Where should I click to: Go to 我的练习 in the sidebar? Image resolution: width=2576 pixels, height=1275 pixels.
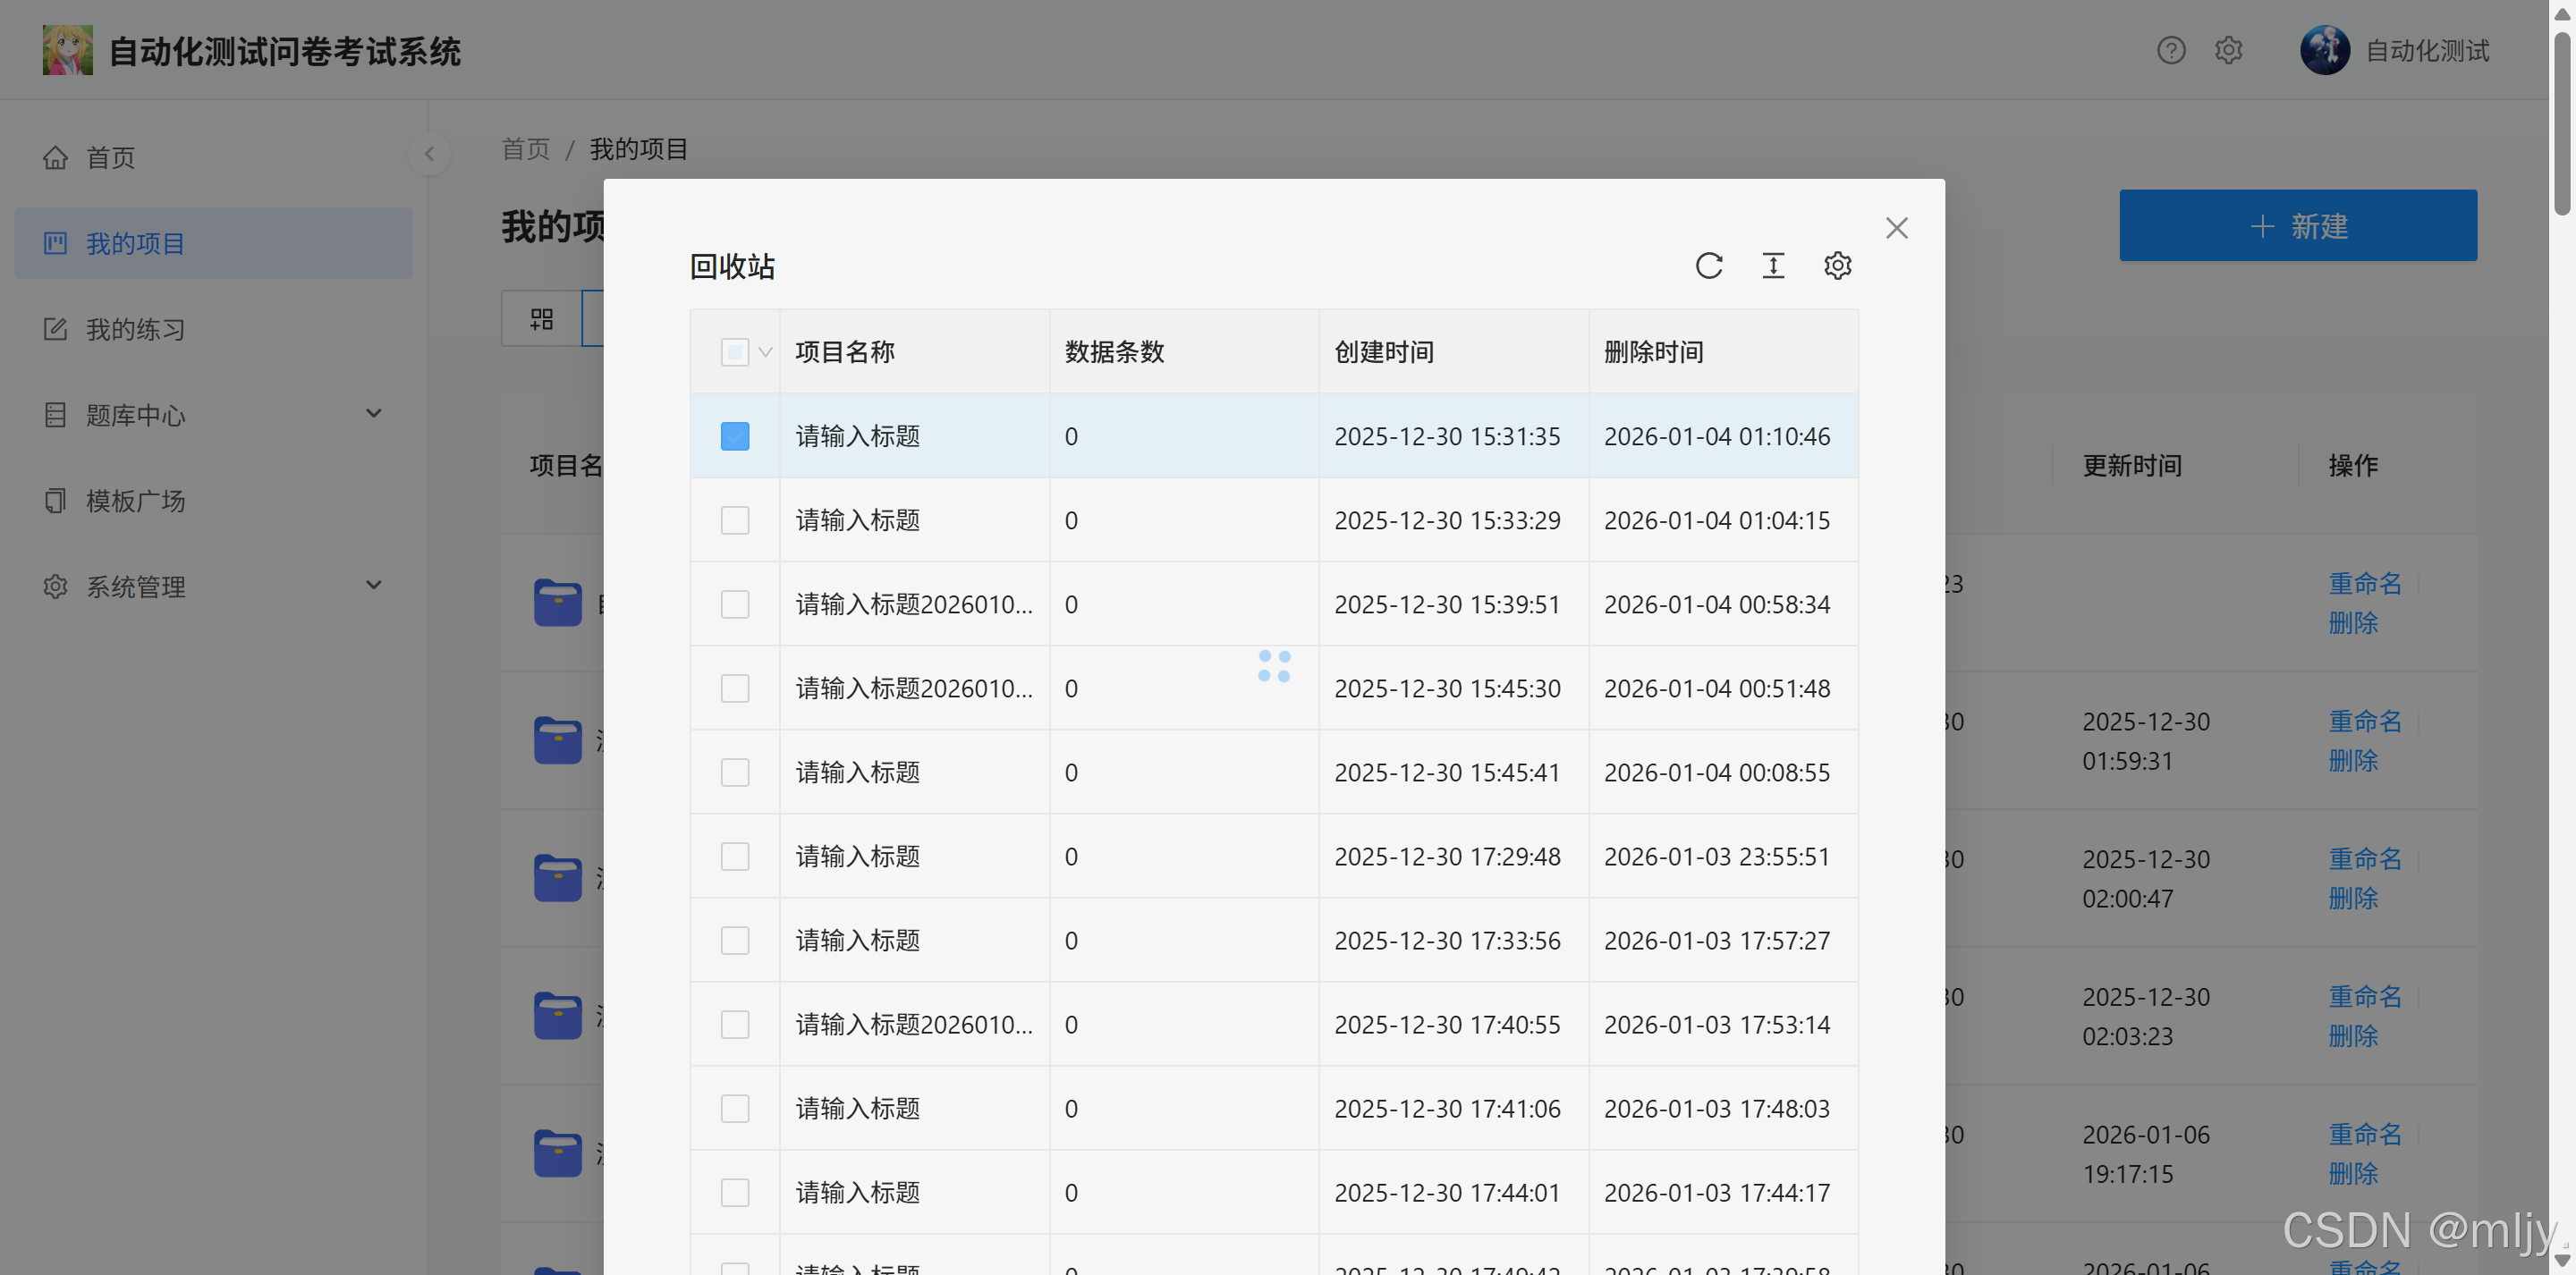click(135, 330)
